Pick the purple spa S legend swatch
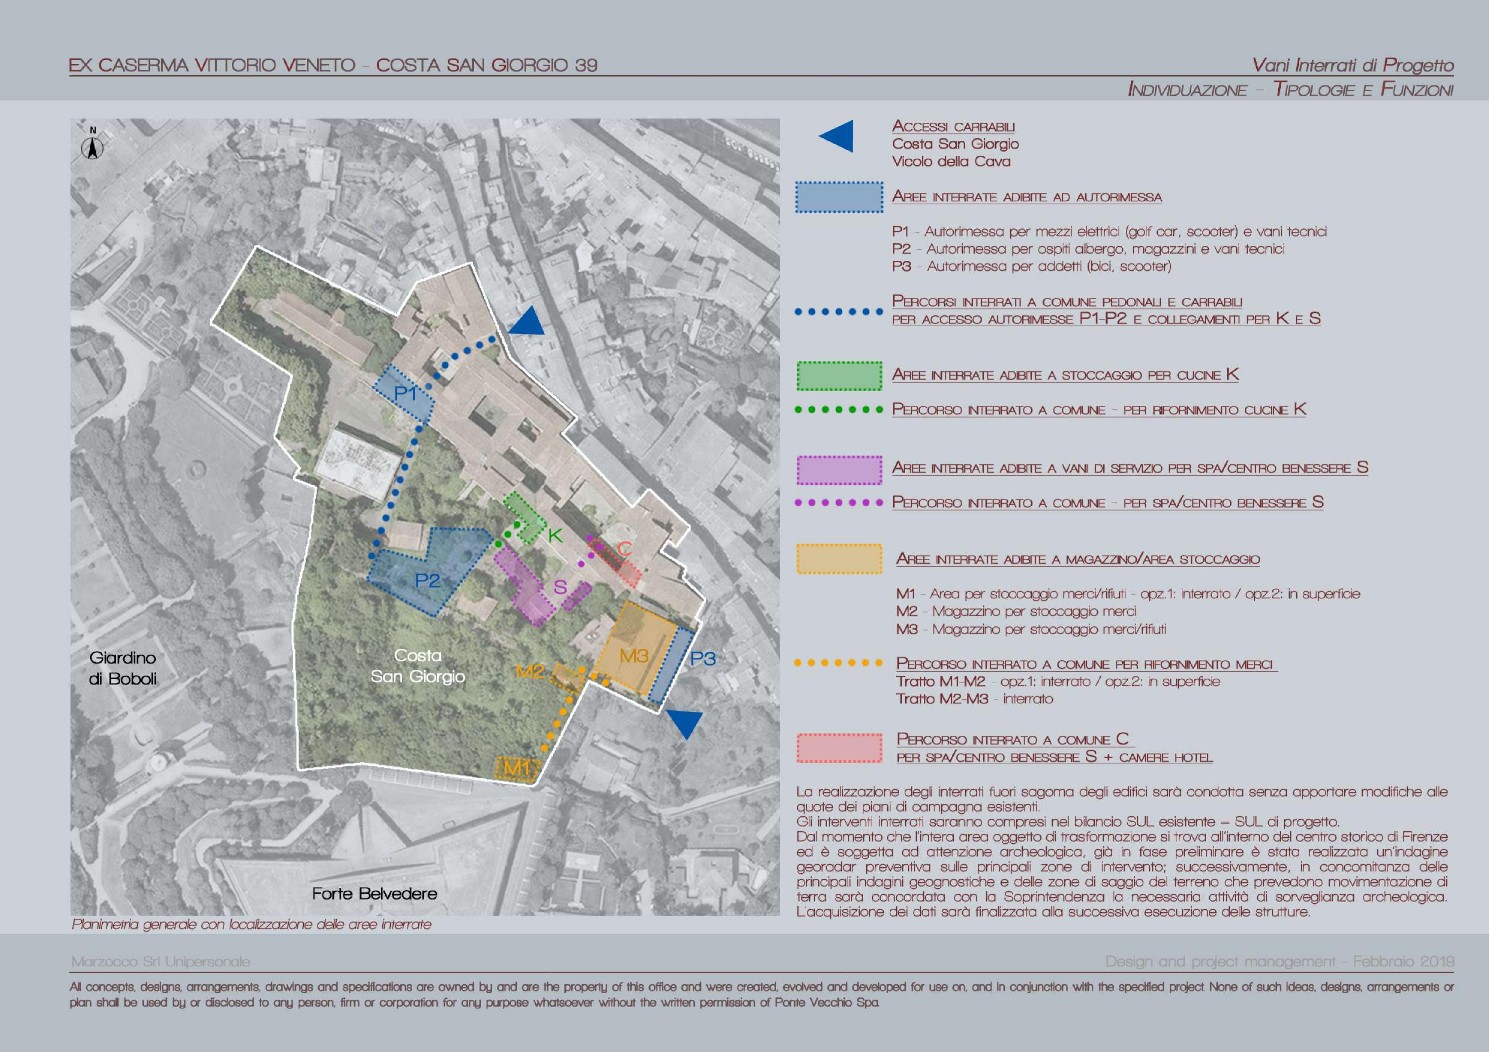The image size is (1489, 1052). tap(839, 469)
